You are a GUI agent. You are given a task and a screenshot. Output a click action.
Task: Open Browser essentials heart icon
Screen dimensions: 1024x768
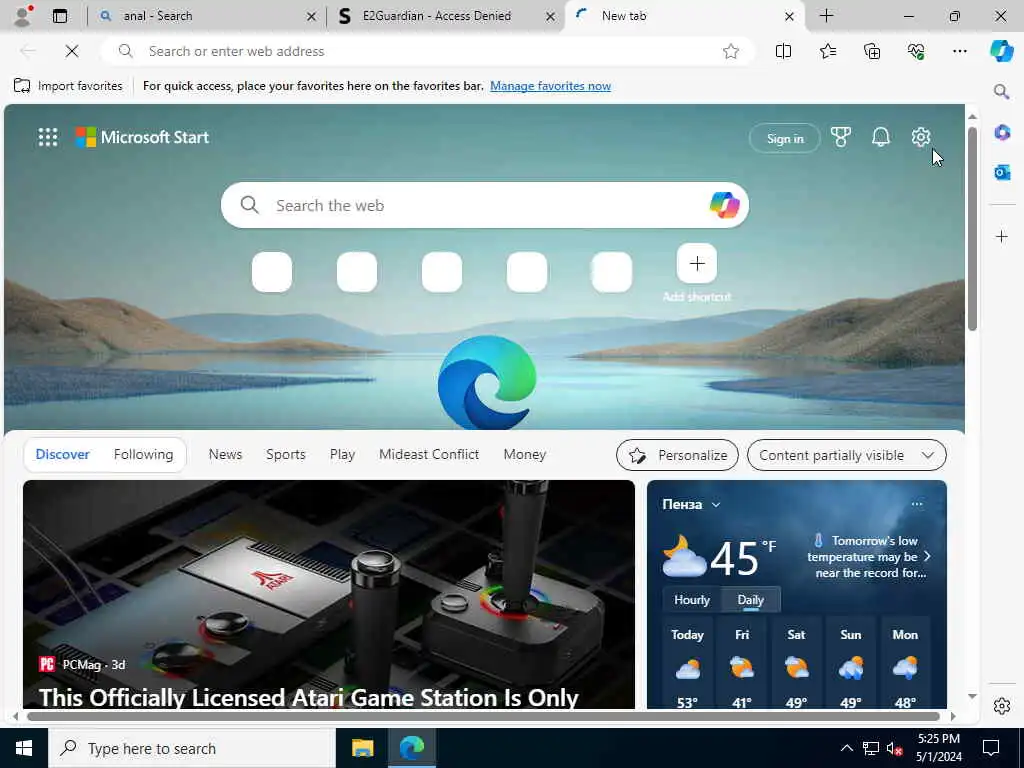point(916,51)
